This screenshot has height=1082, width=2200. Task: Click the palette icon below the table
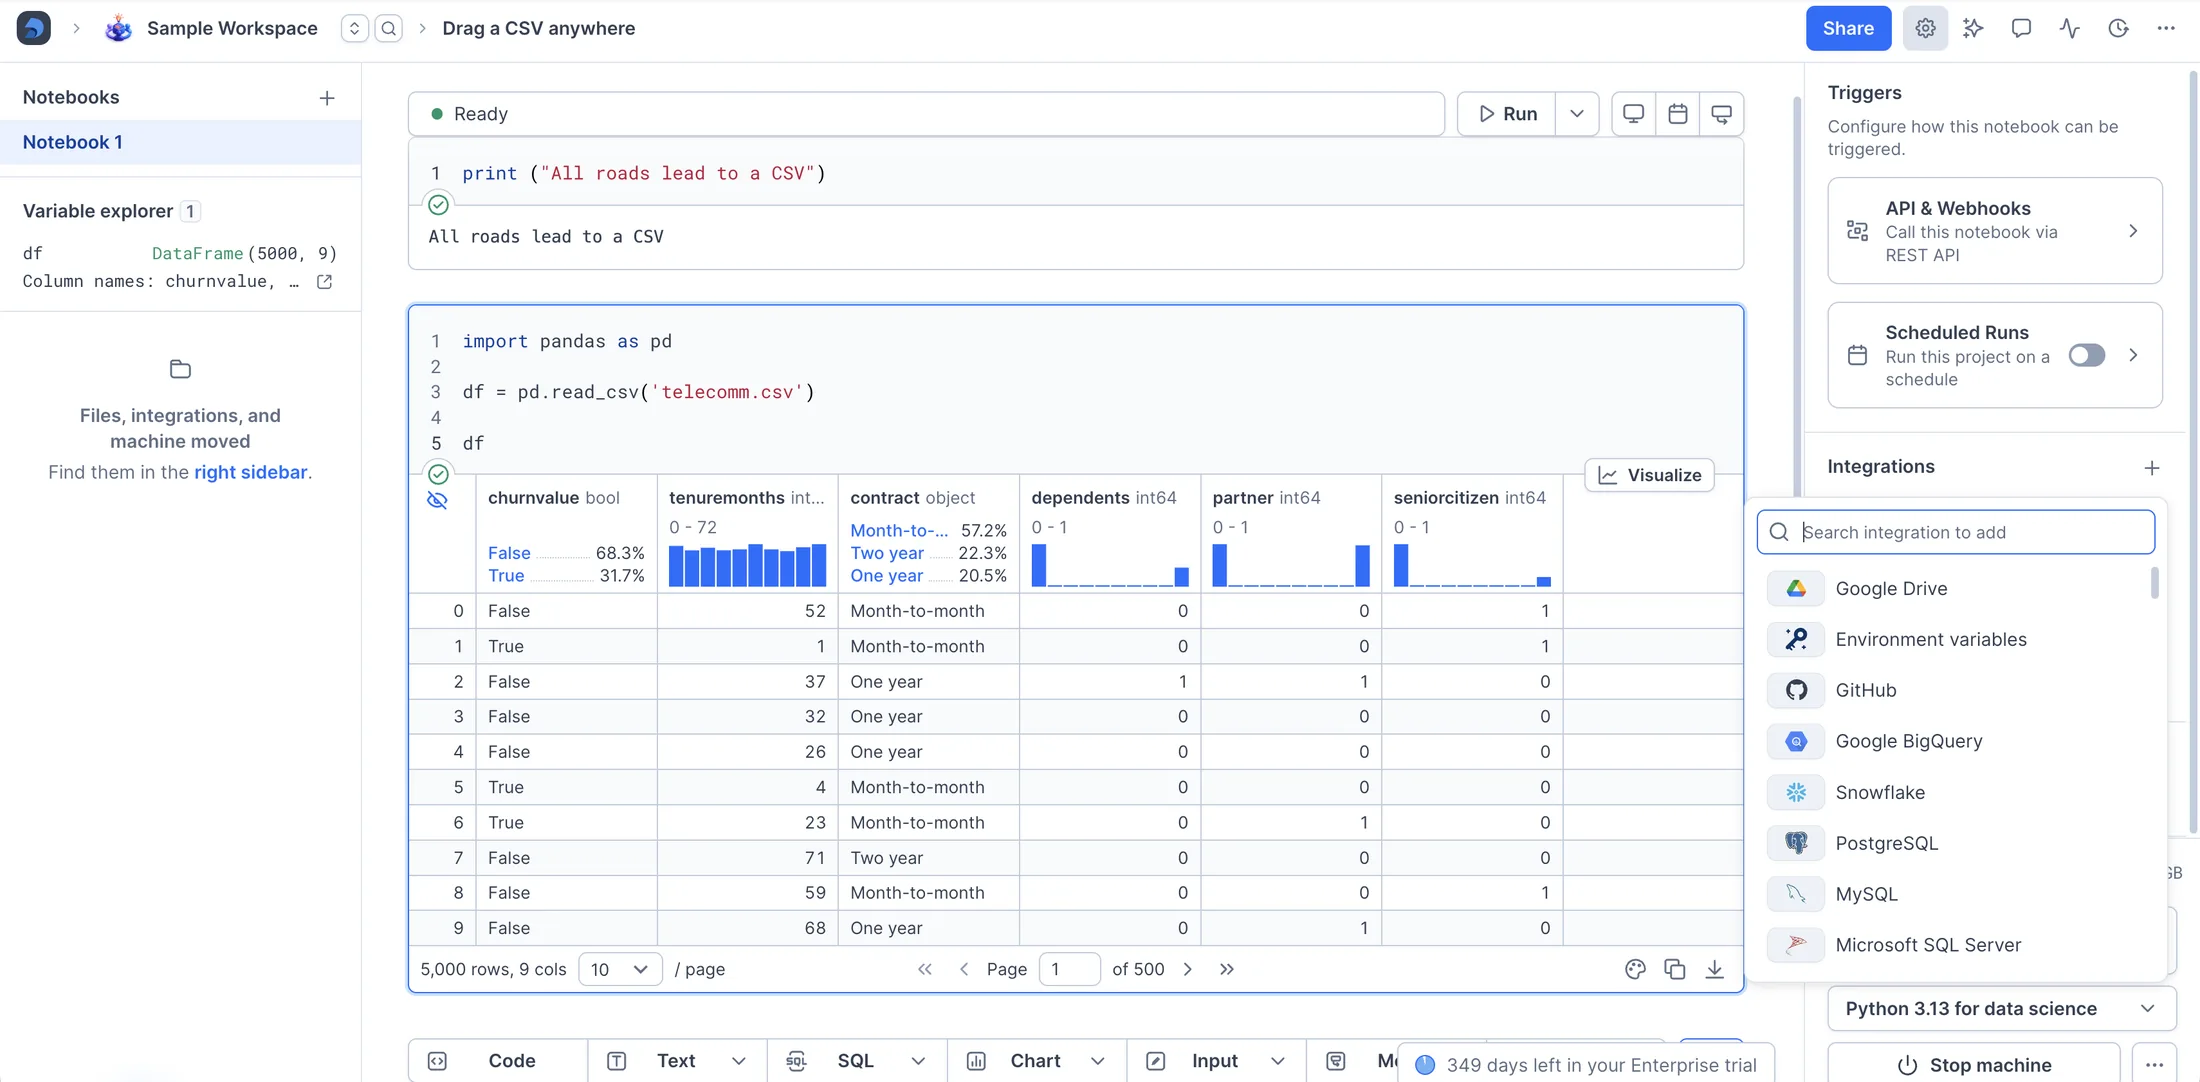[1635, 969]
